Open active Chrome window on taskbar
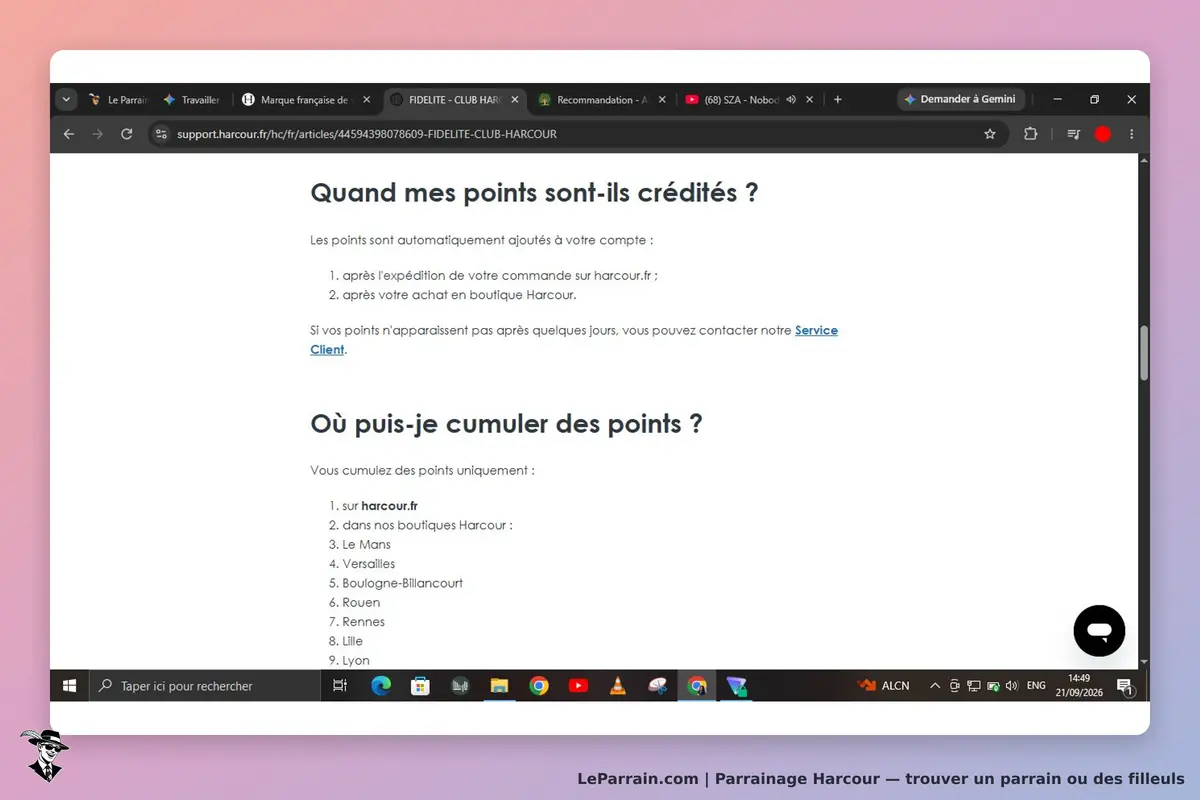Image resolution: width=1200 pixels, height=800 pixels. (x=697, y=686)
